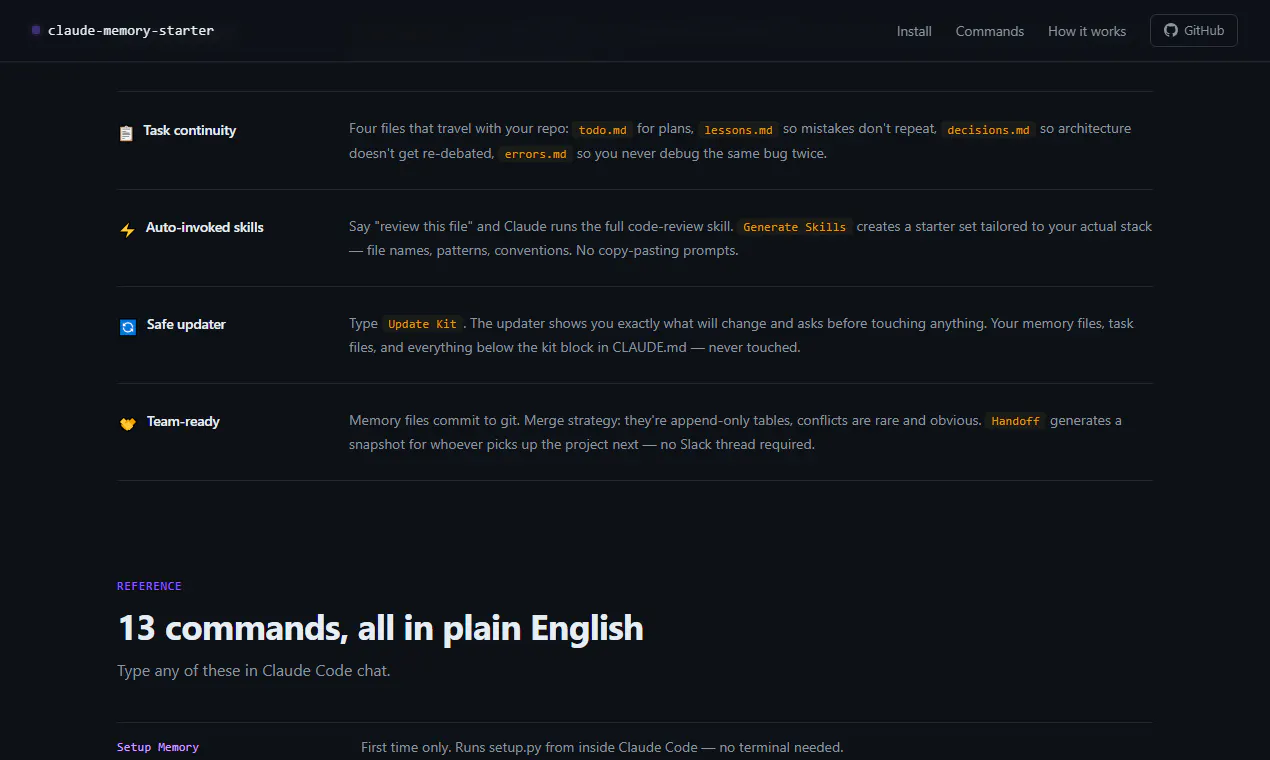Click the clipboard icon beside Task continuity
This screenshot has width=1270, height=760.
point(126,133)
